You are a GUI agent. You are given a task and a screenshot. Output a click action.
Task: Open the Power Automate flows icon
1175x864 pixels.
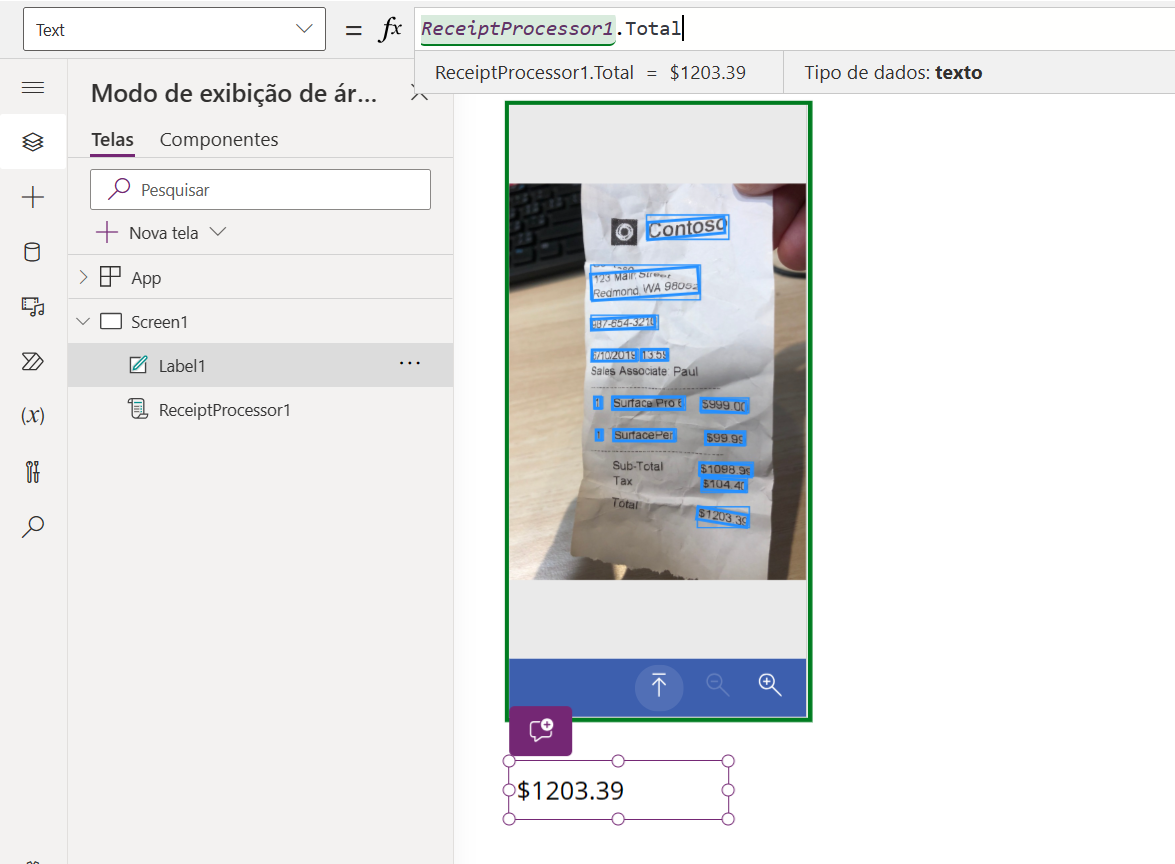pyautogui.click(x=33, y=361)
